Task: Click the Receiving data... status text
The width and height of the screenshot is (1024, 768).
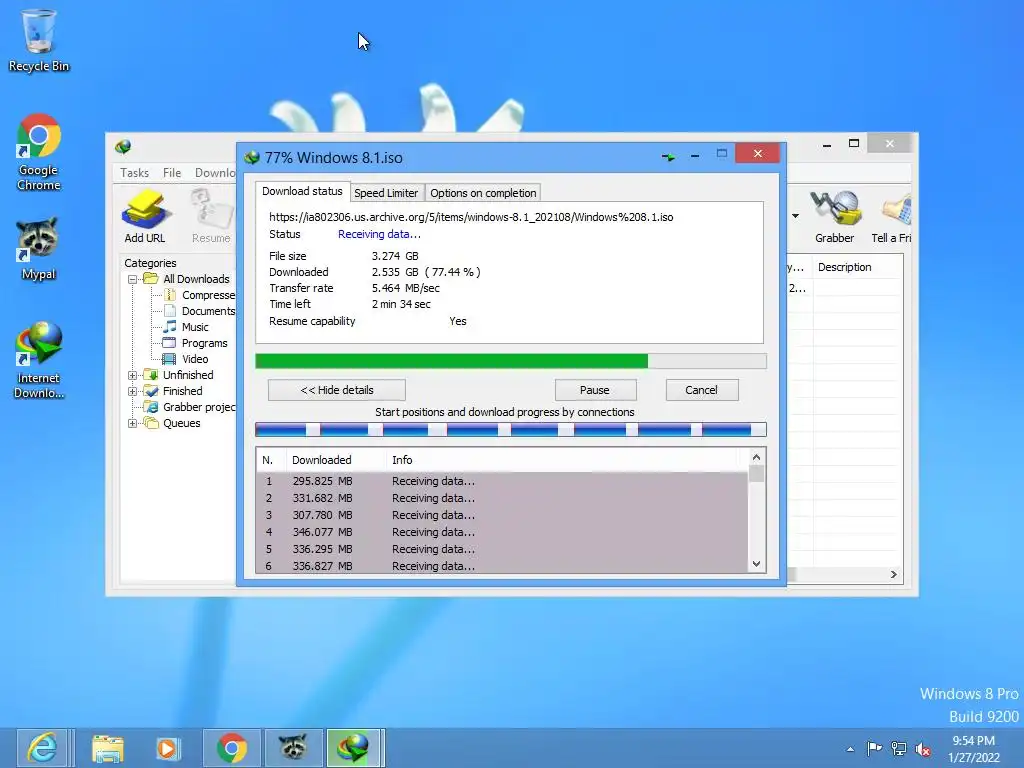Action: 379,234
